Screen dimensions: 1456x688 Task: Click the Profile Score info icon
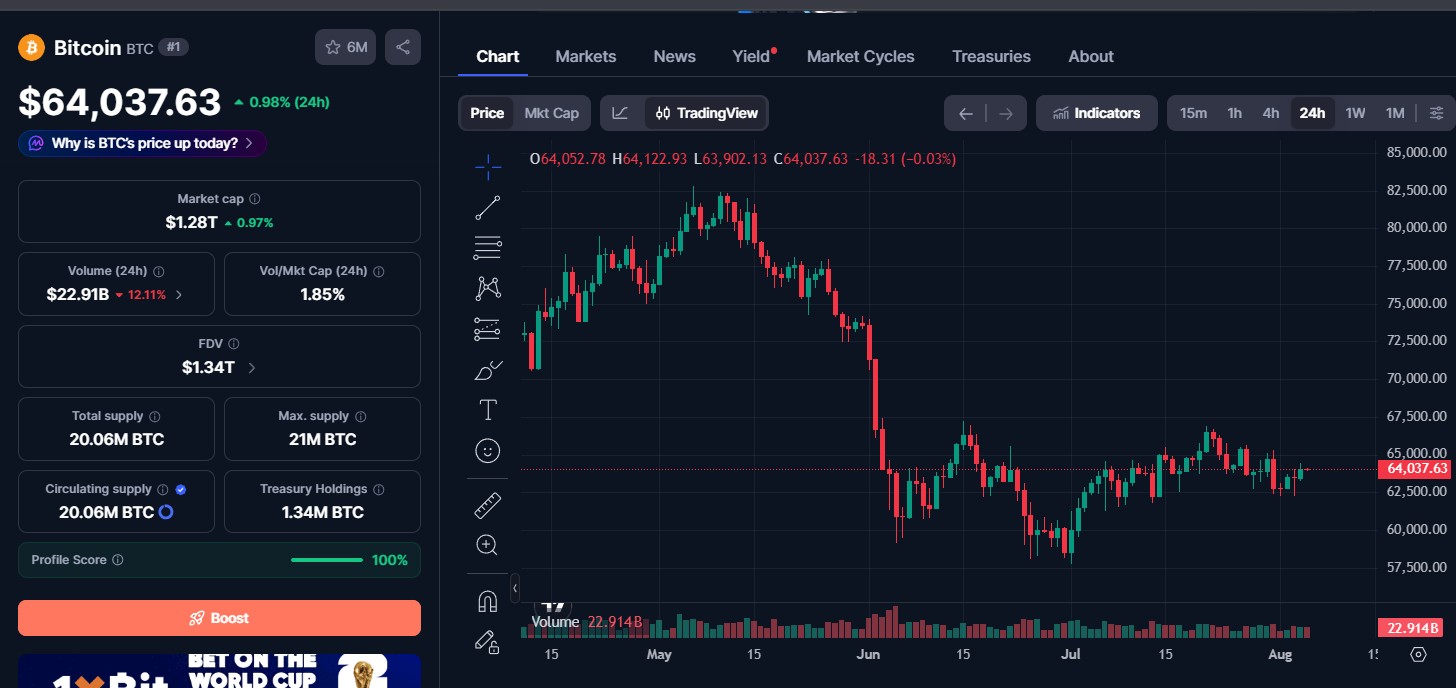pos(118,560)
